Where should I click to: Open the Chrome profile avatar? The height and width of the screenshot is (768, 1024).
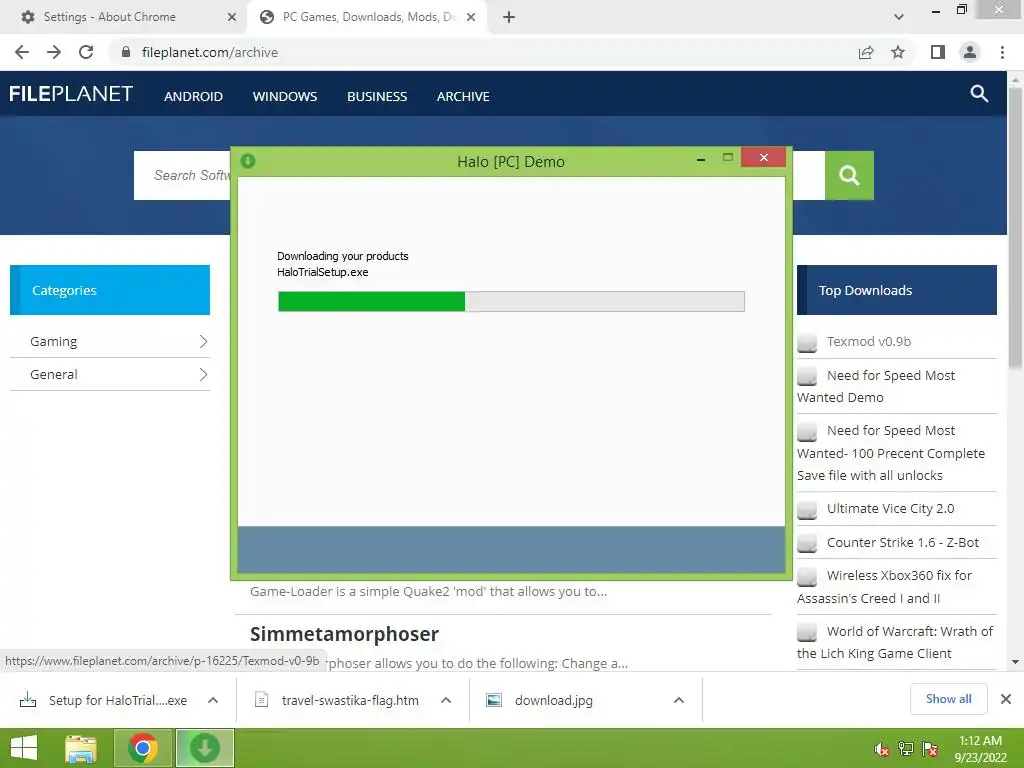[970, 52]
